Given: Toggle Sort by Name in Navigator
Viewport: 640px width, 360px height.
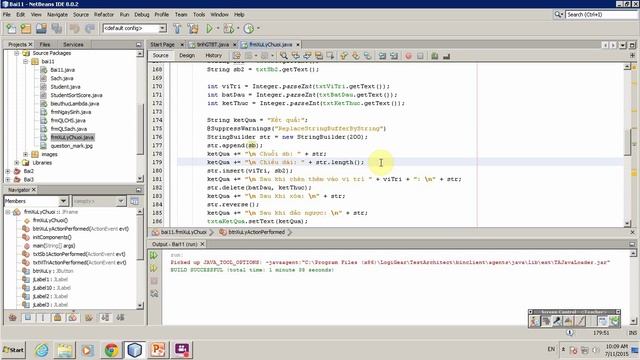Looking at the screenshot, I should (x=105, y=318).
